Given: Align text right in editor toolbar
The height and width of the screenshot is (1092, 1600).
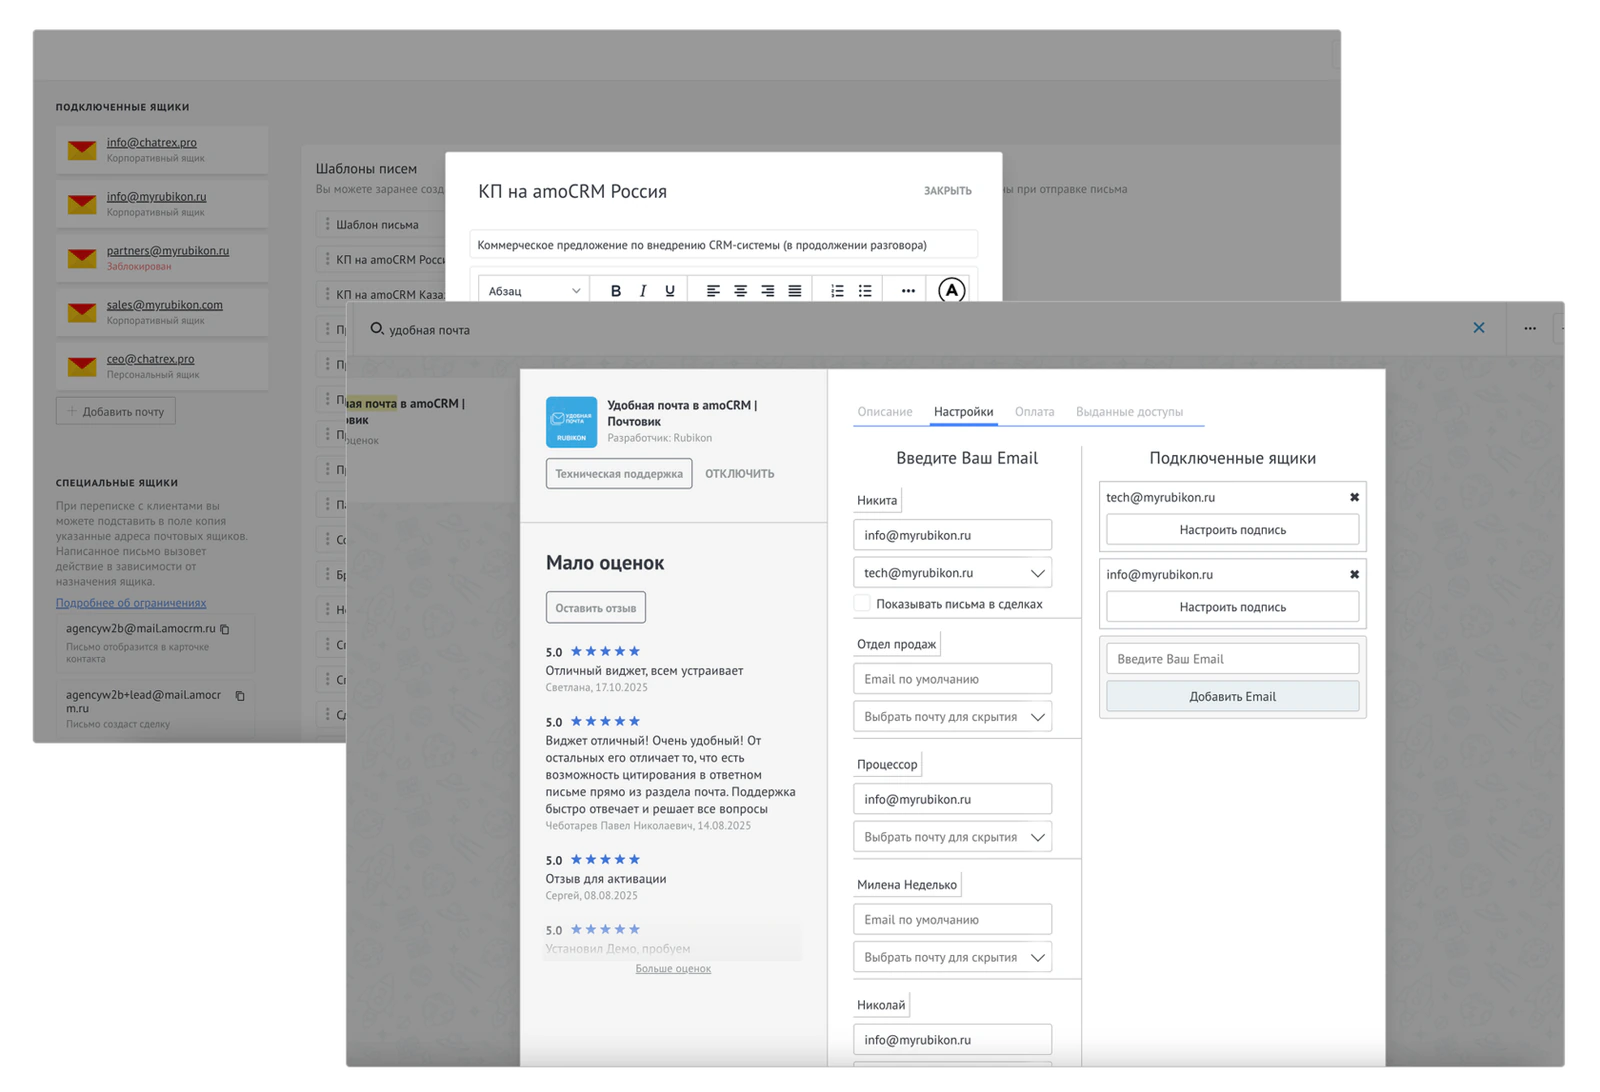Looking at the screenshot, I should 768,291.
